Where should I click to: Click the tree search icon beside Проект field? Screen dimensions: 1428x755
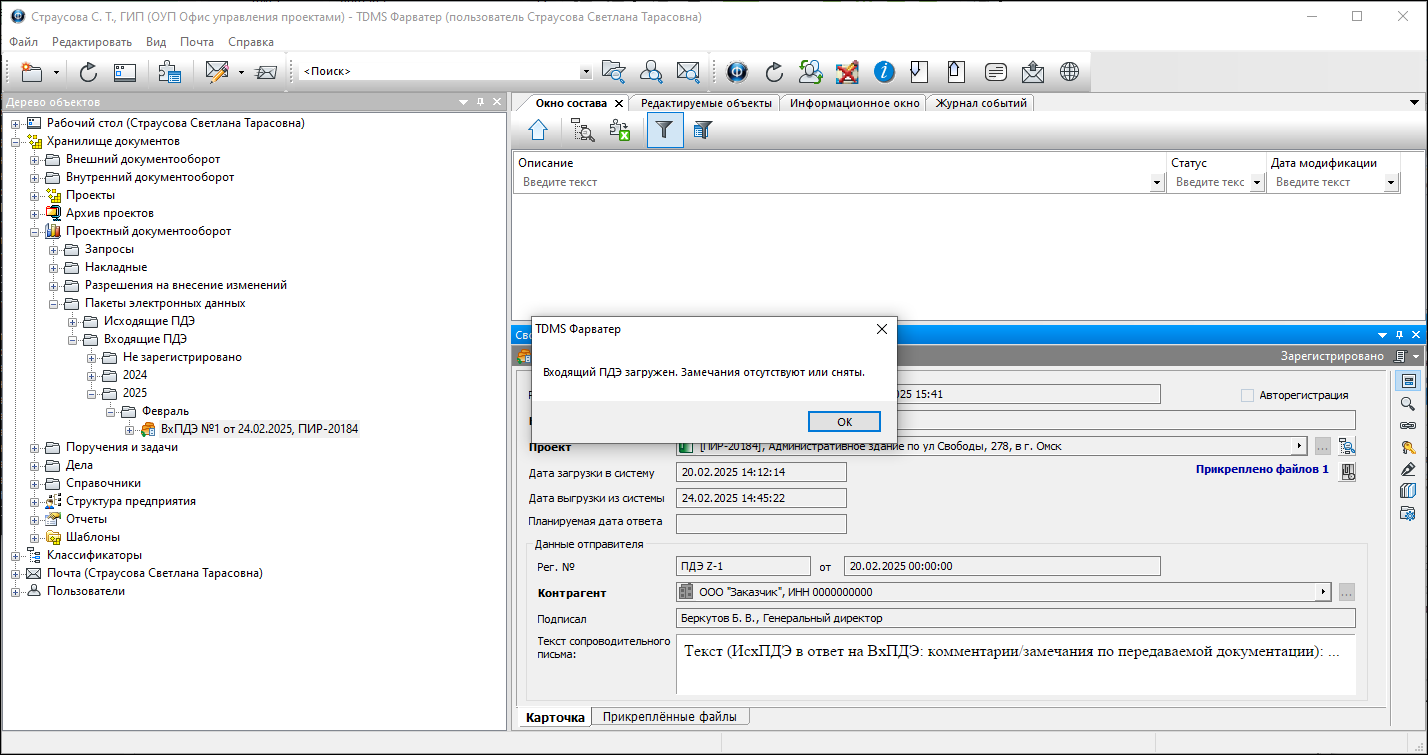point(1347,446)
